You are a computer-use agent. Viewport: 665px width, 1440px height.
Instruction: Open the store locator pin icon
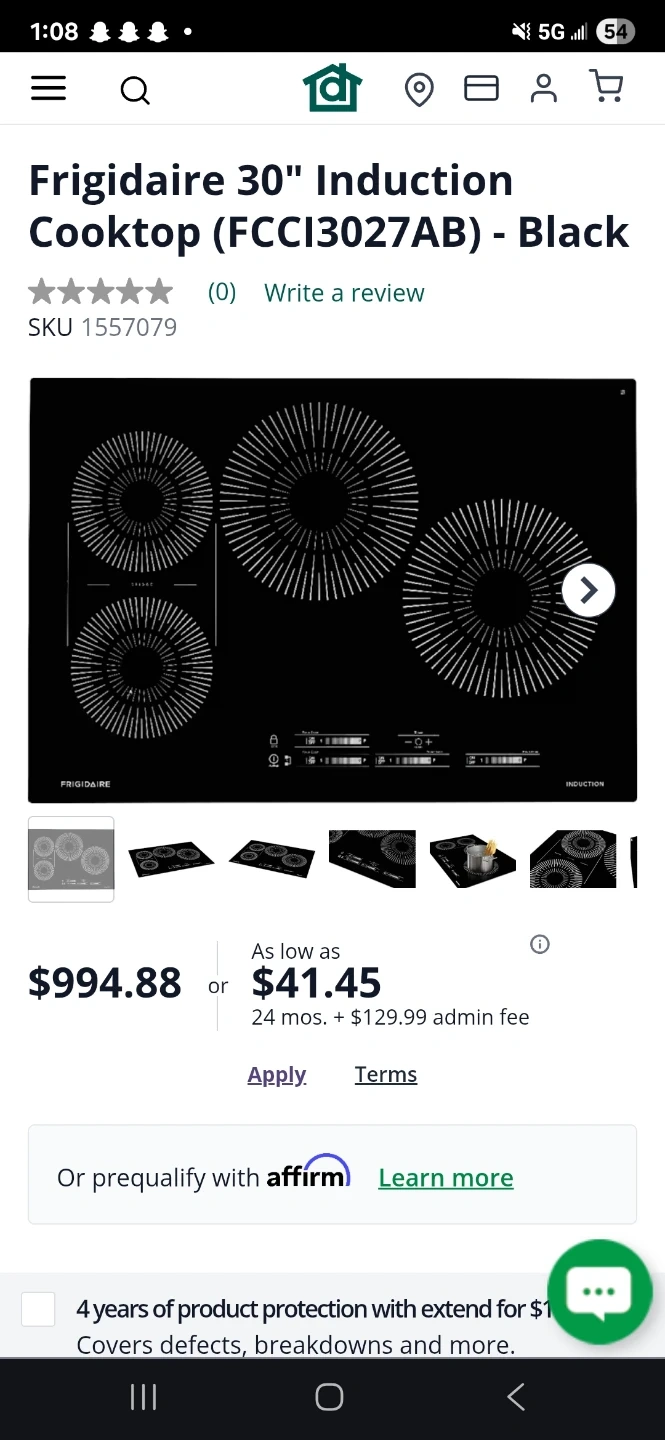[419, 90]
